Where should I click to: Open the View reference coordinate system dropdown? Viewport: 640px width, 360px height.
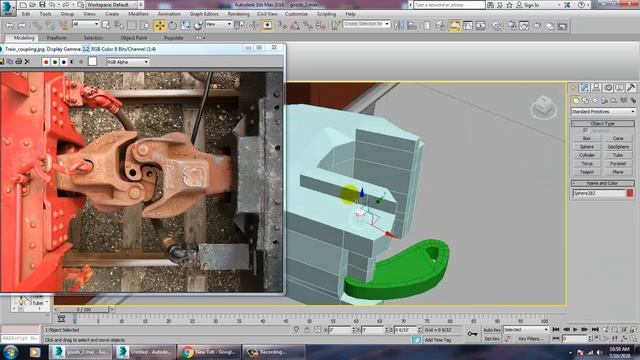point(218,24)
